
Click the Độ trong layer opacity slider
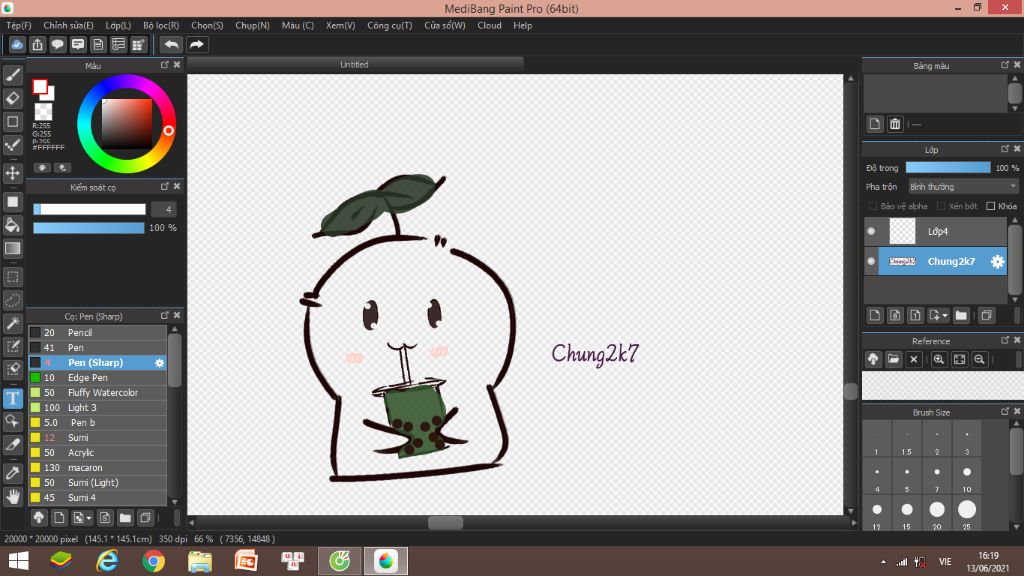point(948,168)
